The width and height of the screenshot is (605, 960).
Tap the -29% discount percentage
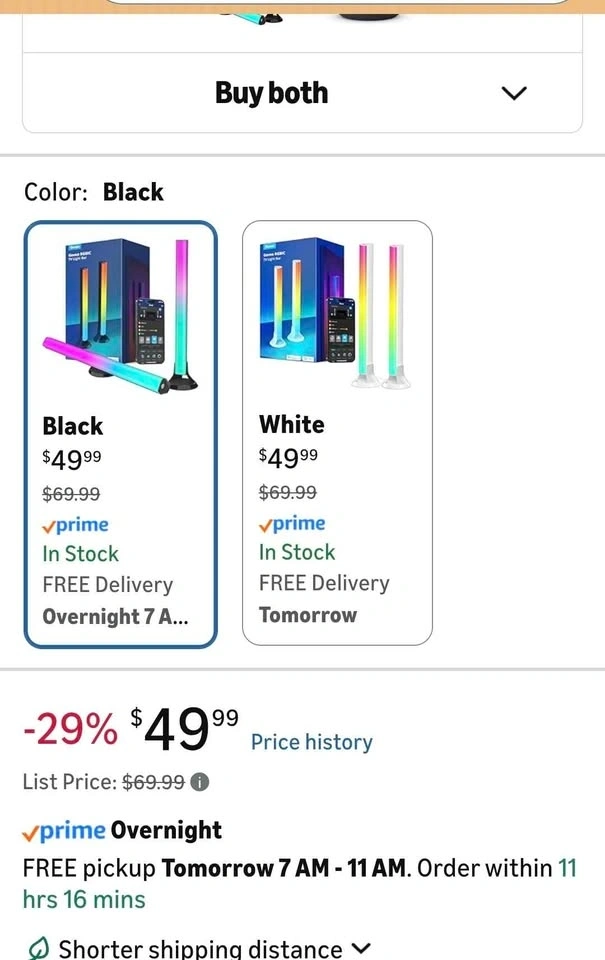coord(70,731)
